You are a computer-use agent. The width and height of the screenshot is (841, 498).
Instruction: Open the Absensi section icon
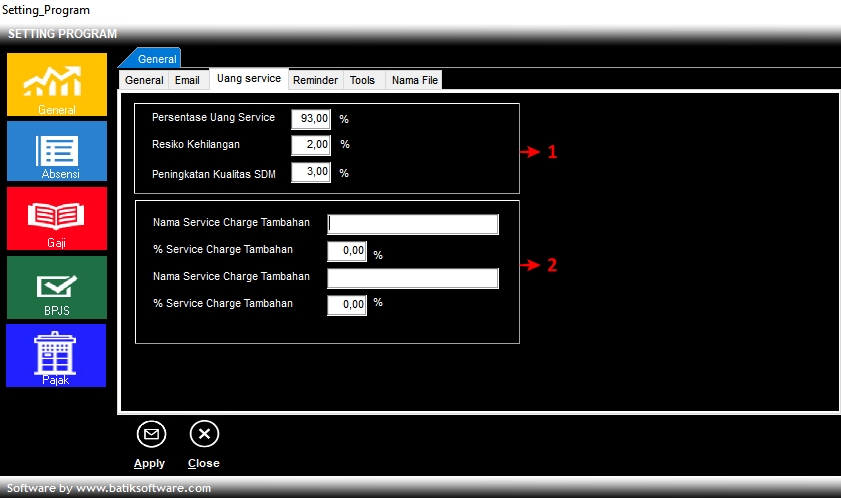56,152
